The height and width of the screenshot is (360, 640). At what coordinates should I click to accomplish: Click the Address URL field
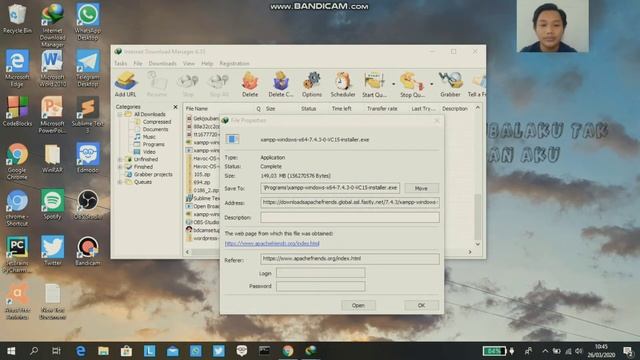[x=350, y=202]
